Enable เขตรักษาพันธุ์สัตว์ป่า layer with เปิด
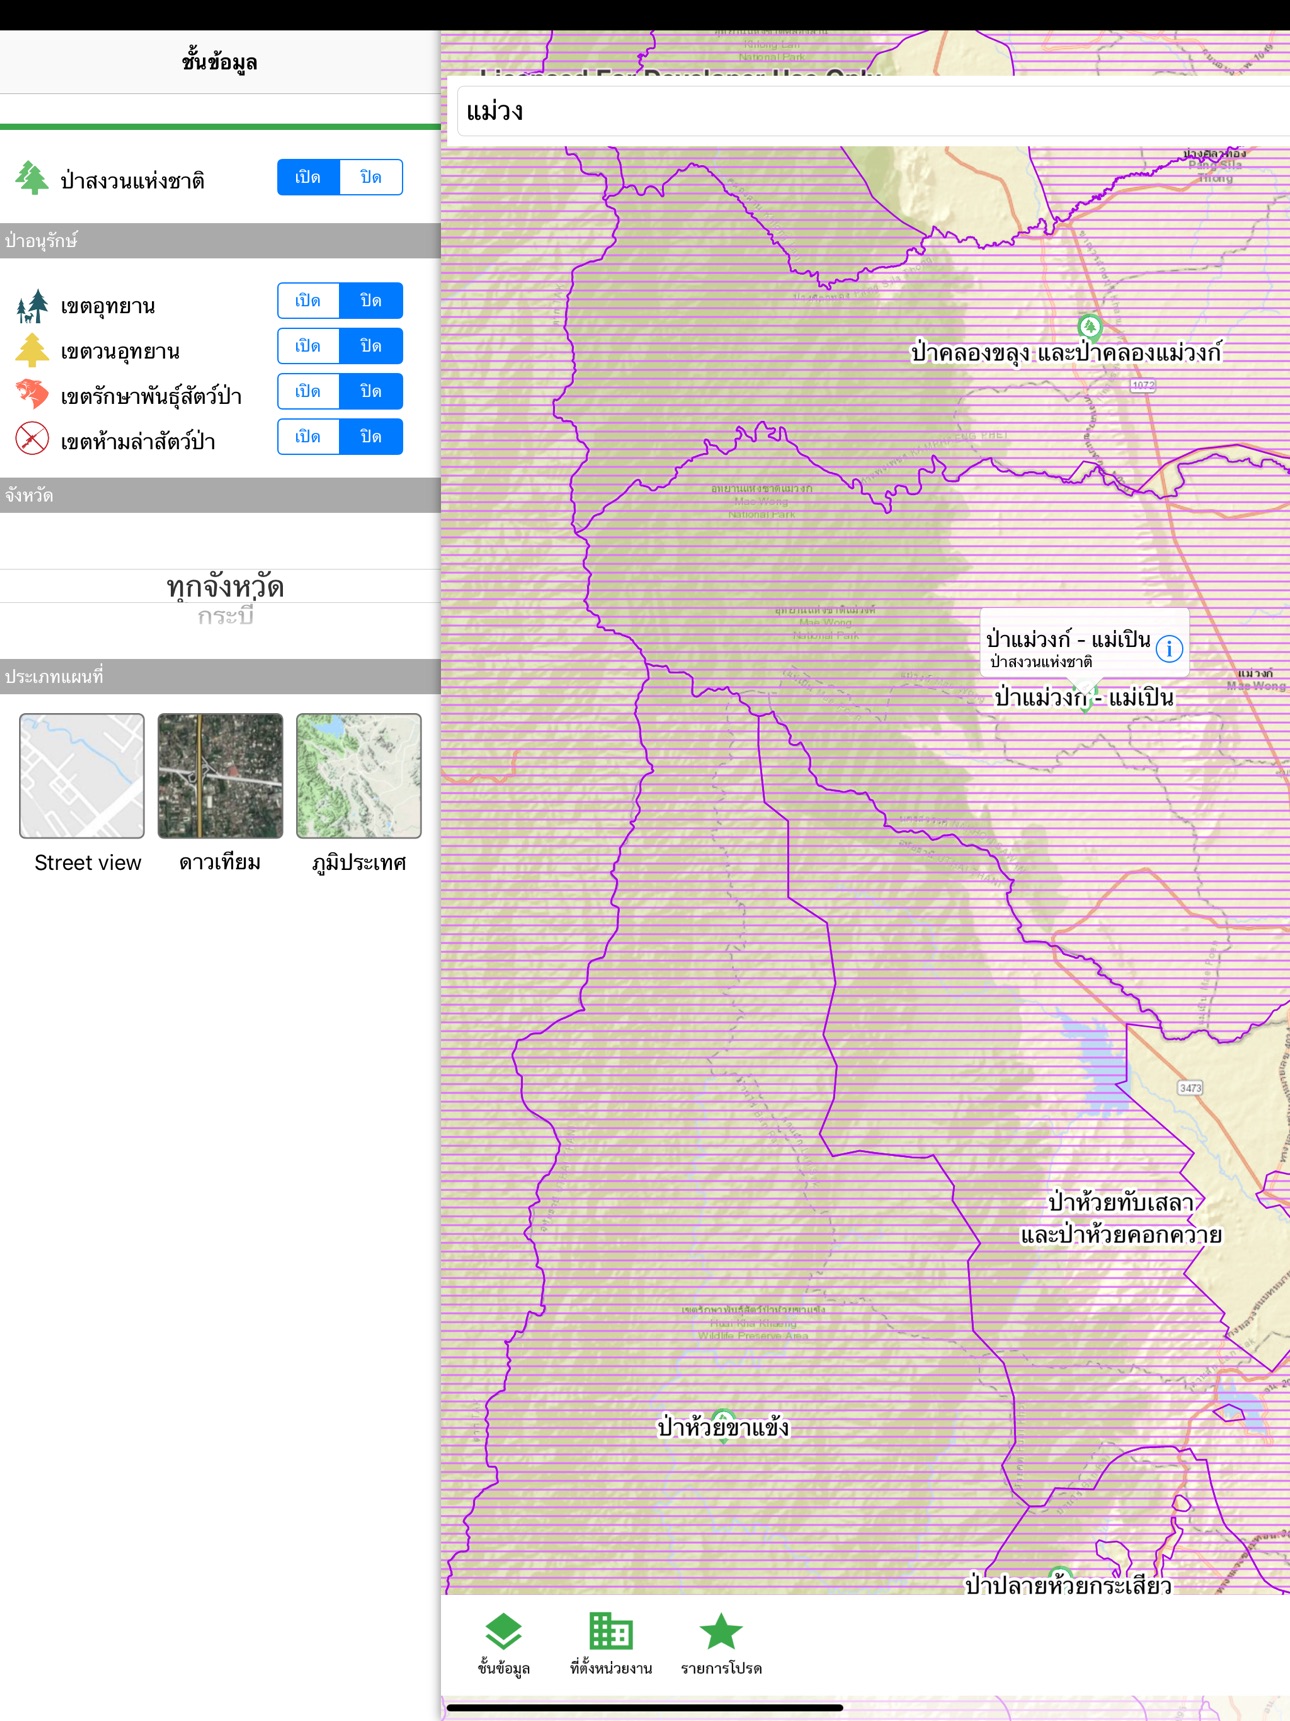Screen dimensions: 1290x1721 [x=308, y=391]
